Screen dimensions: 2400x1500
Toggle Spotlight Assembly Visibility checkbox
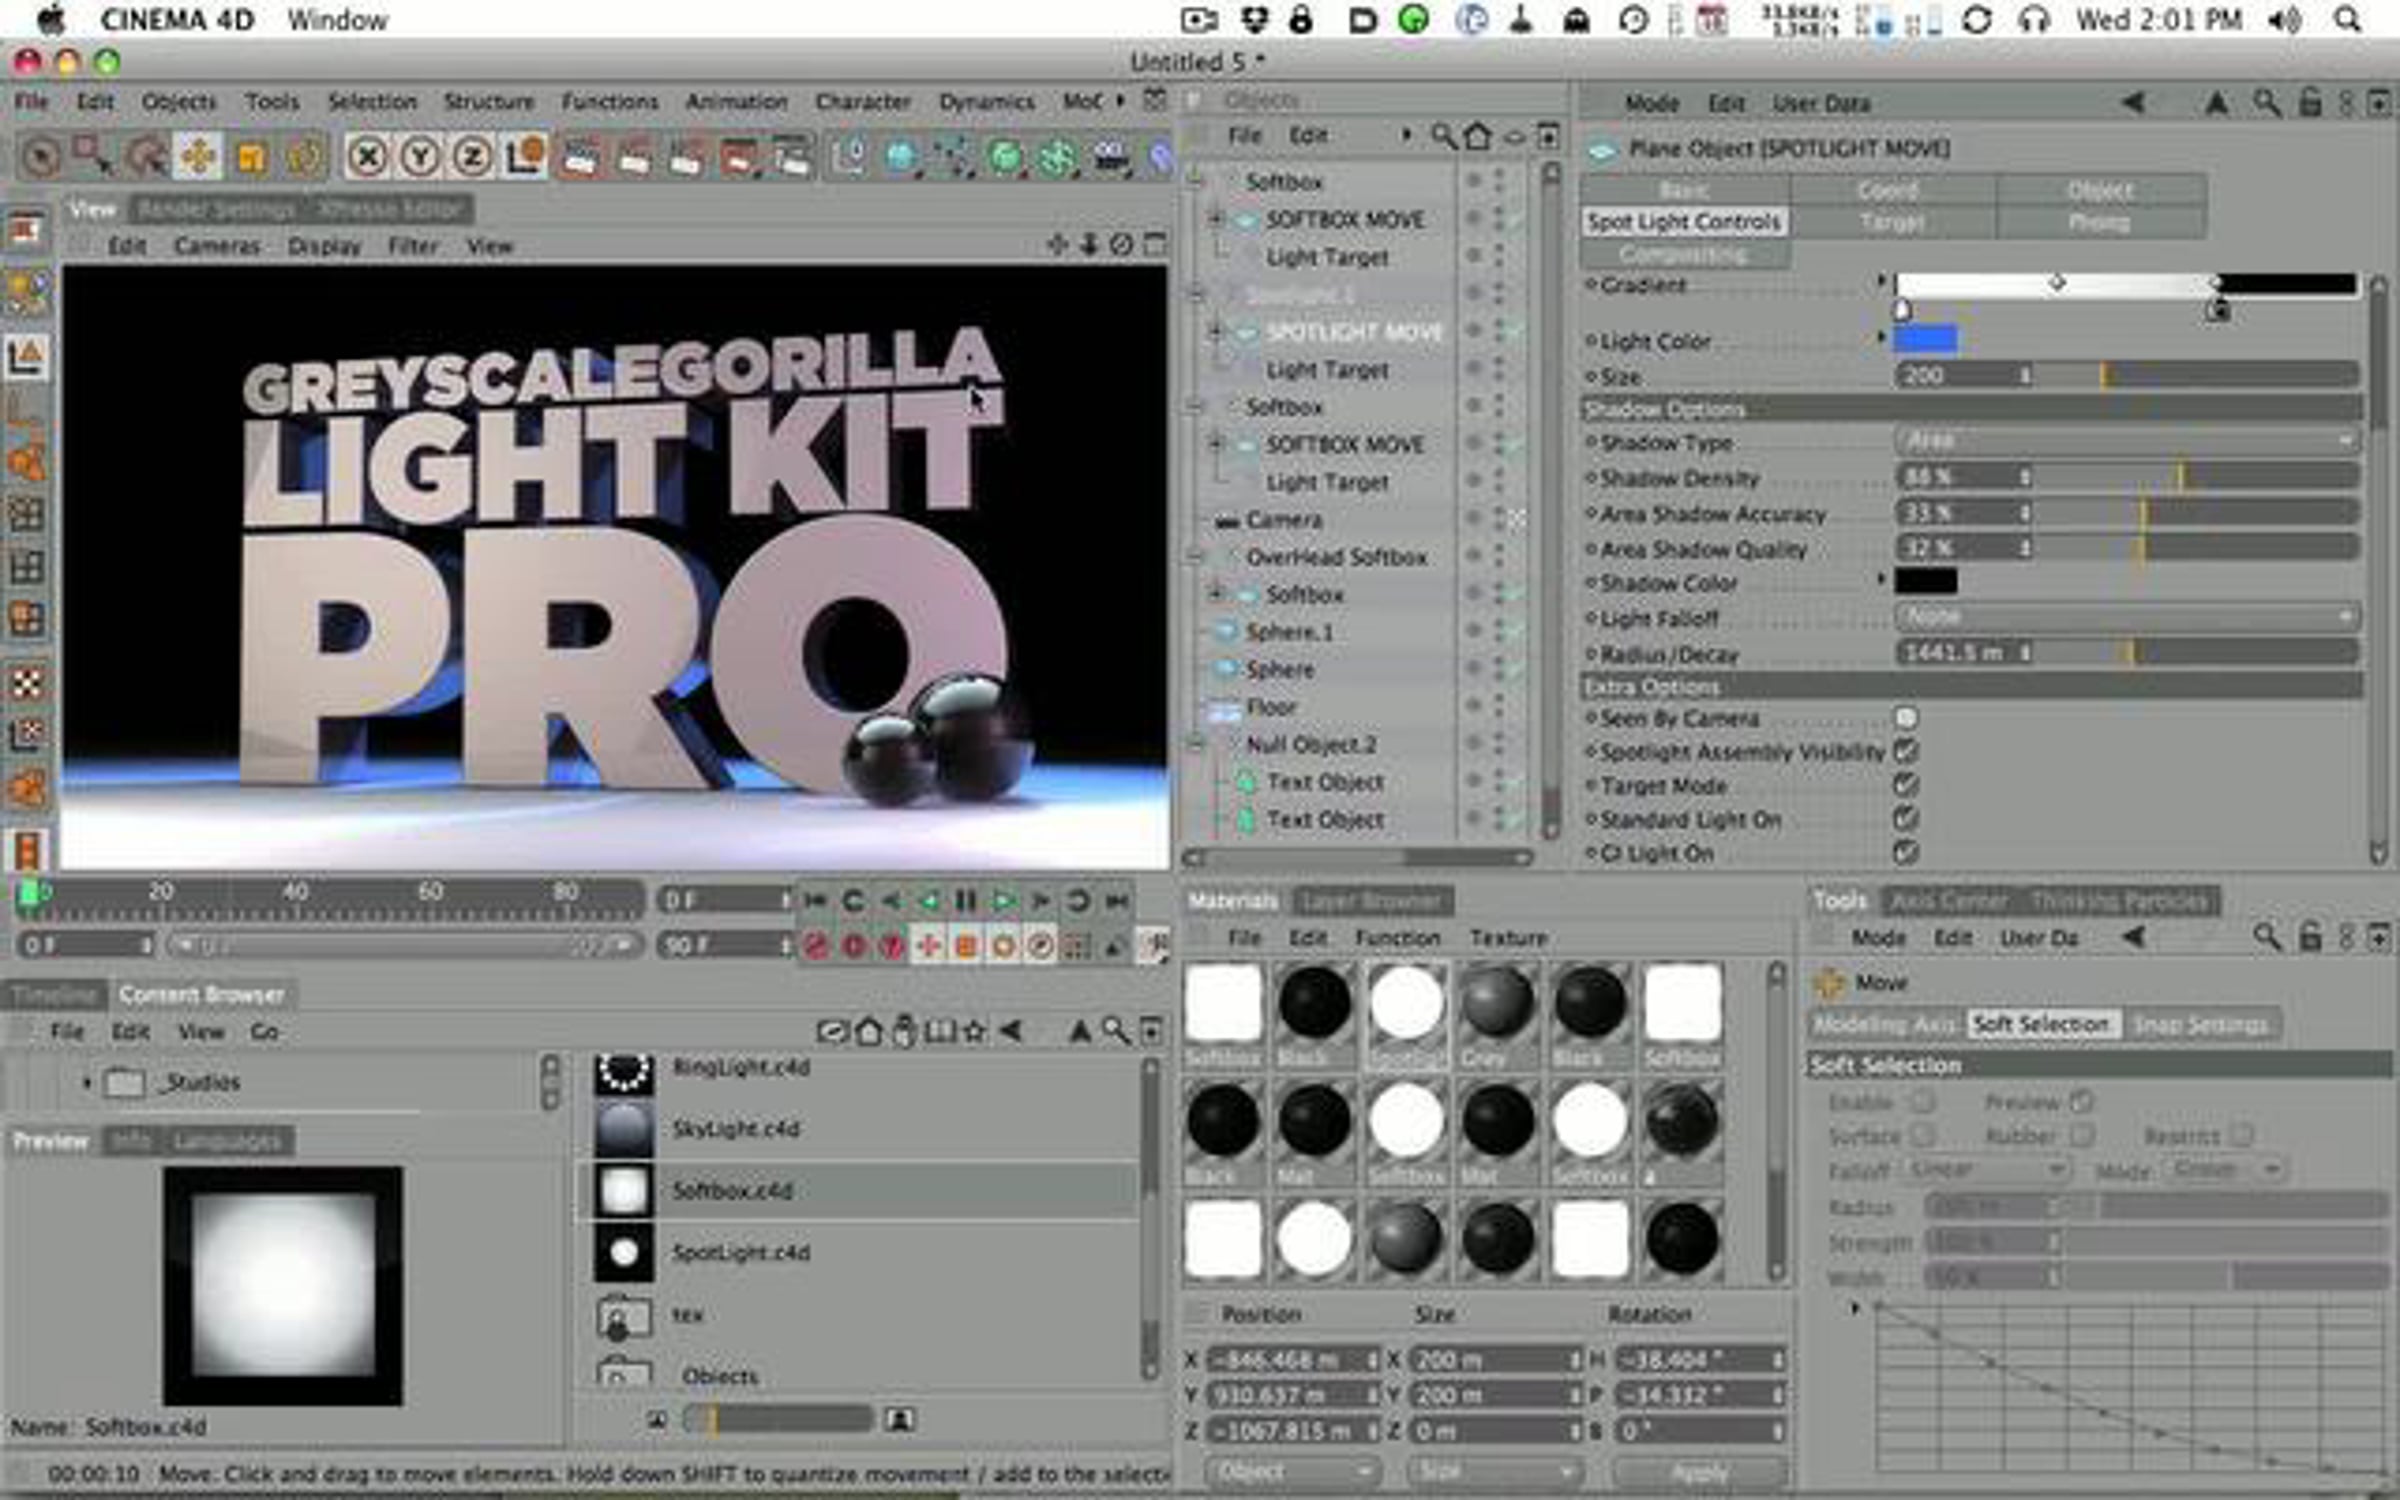click(1906, 751)
